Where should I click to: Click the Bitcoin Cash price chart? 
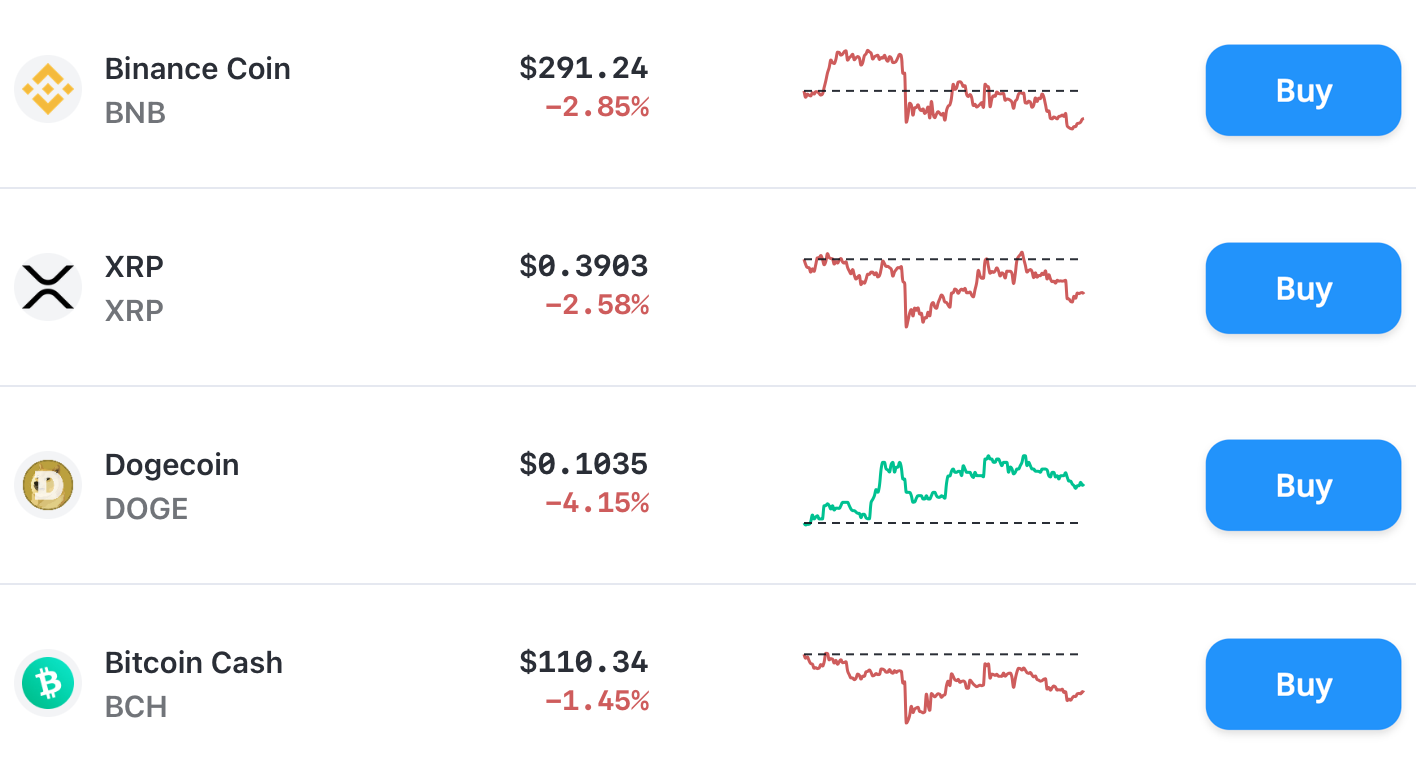(x=940, y=684)
